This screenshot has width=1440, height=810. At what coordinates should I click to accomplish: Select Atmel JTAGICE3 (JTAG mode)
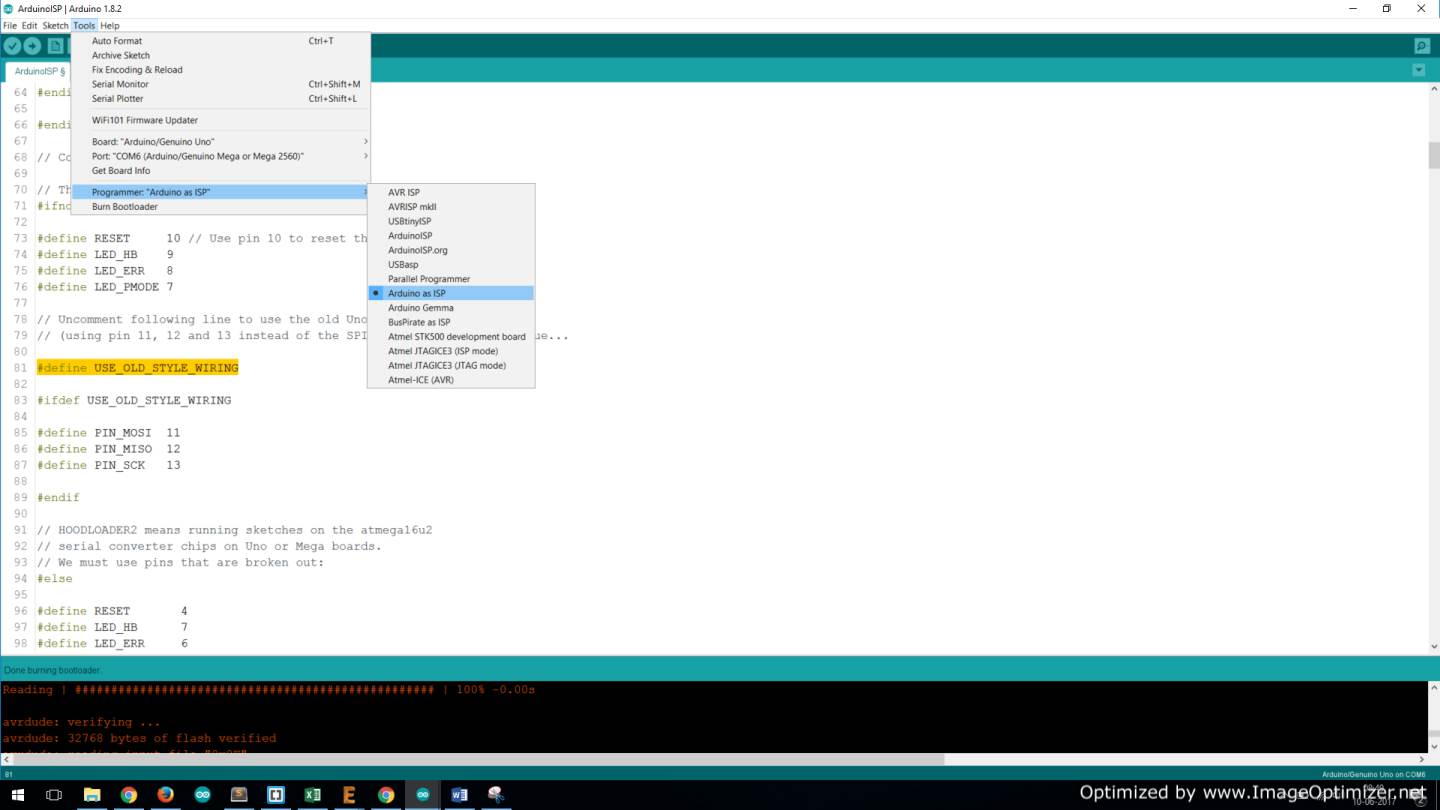[451, 365]
